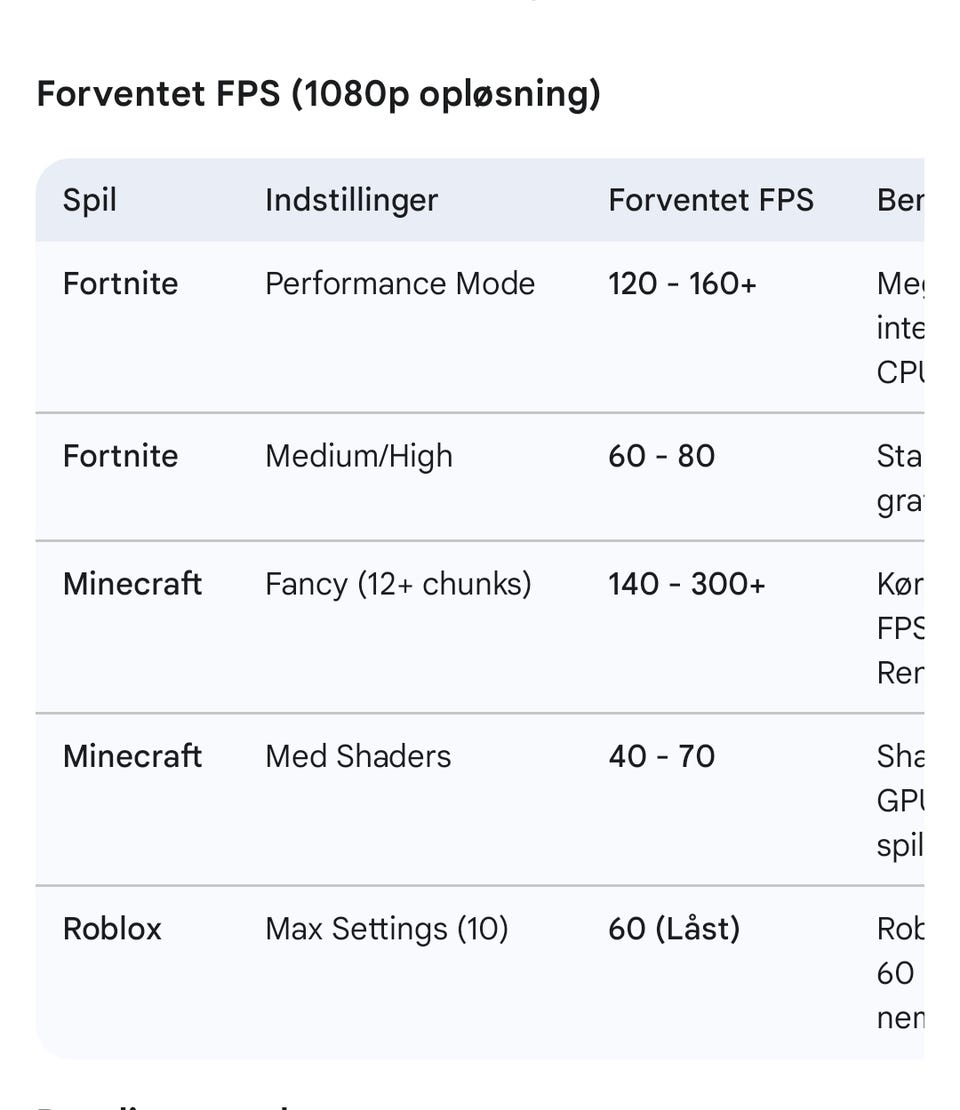
Task: Click the "Forventet FPS (1080p opløsning)" heading
Action: 318,94
